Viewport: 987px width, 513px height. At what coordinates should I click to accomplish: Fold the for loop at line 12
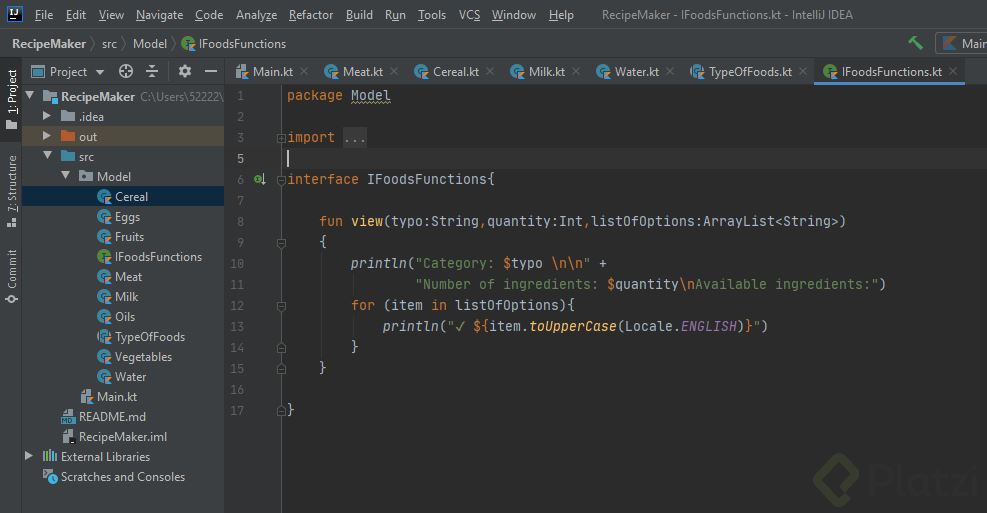(x=281, y=306)
